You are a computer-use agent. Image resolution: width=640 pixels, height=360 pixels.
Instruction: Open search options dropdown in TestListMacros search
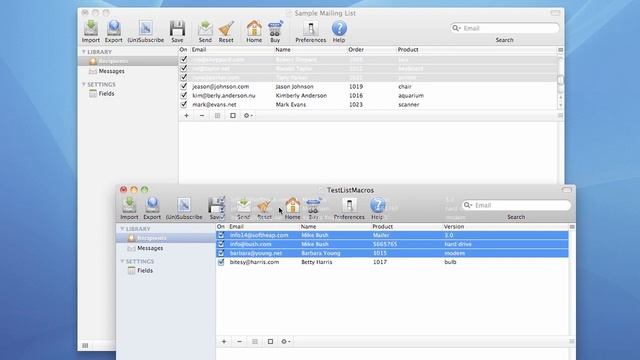click(468, 205)
